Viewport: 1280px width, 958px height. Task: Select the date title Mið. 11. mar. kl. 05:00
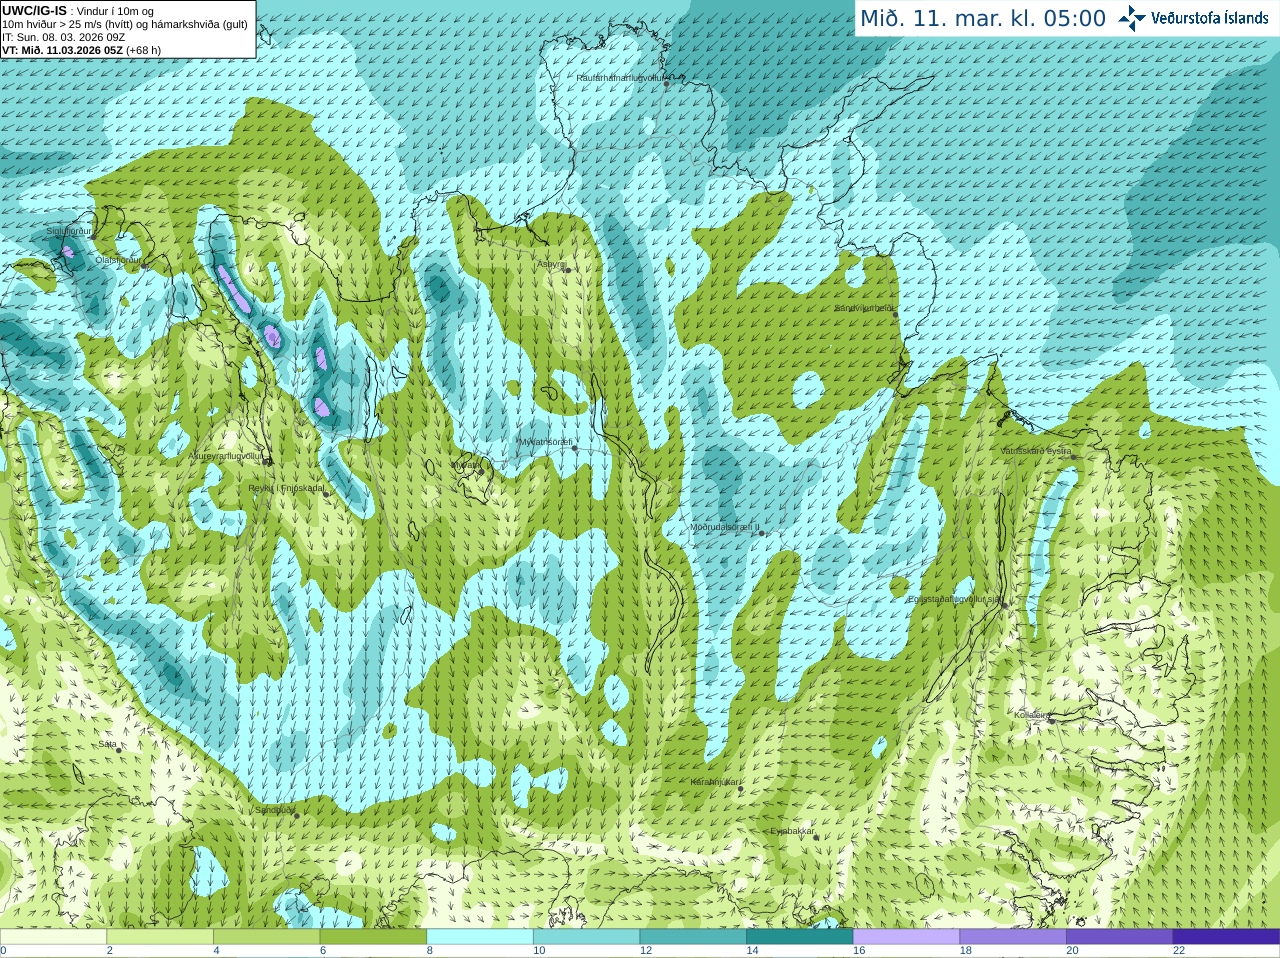point(983,19)
